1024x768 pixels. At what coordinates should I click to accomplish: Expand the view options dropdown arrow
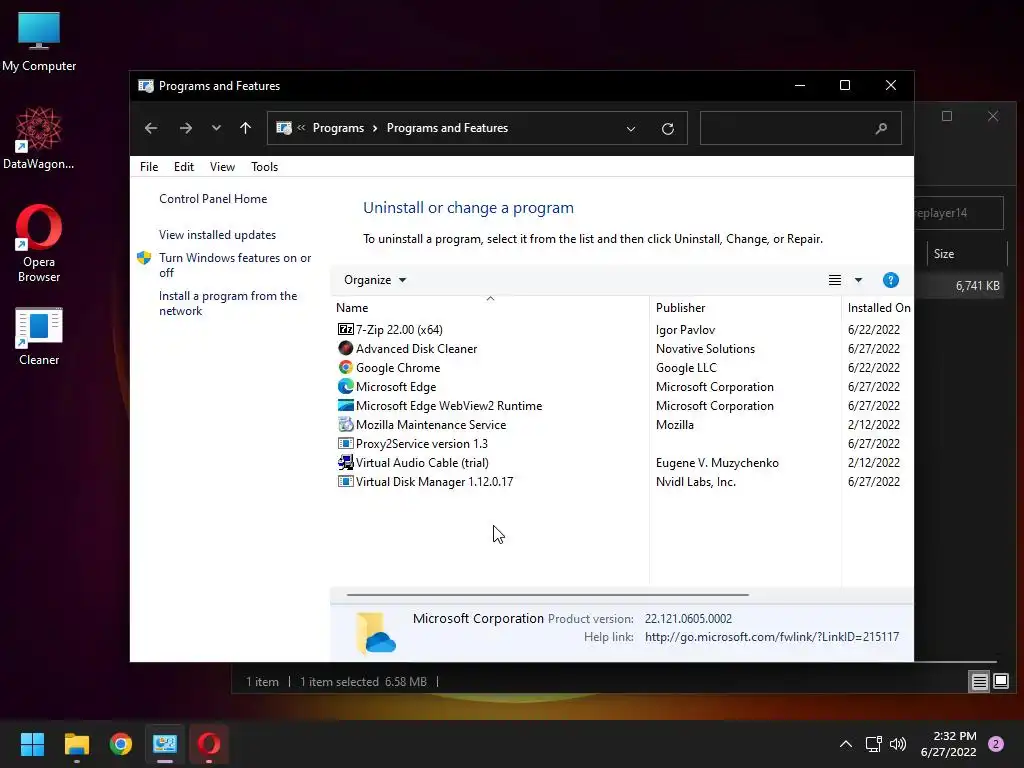858,280
